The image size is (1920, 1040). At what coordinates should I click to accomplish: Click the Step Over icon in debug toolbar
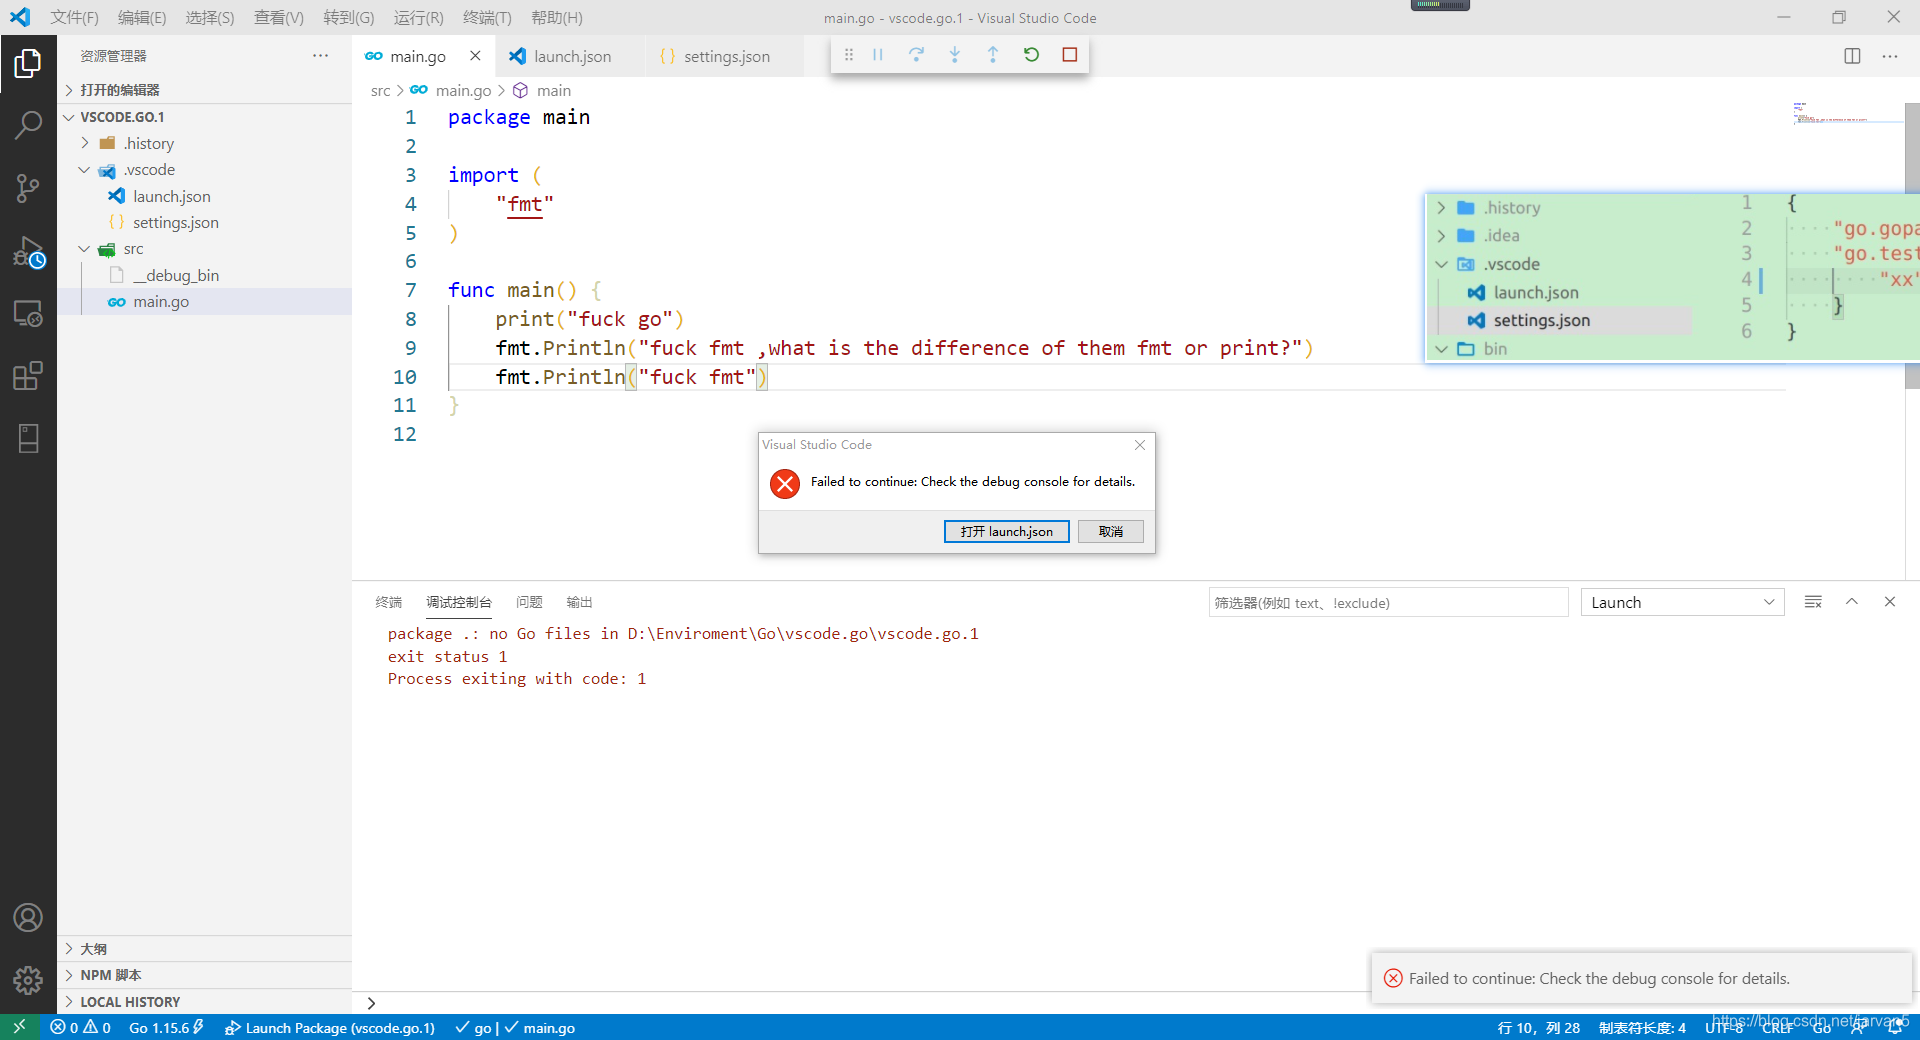point(916,55)
